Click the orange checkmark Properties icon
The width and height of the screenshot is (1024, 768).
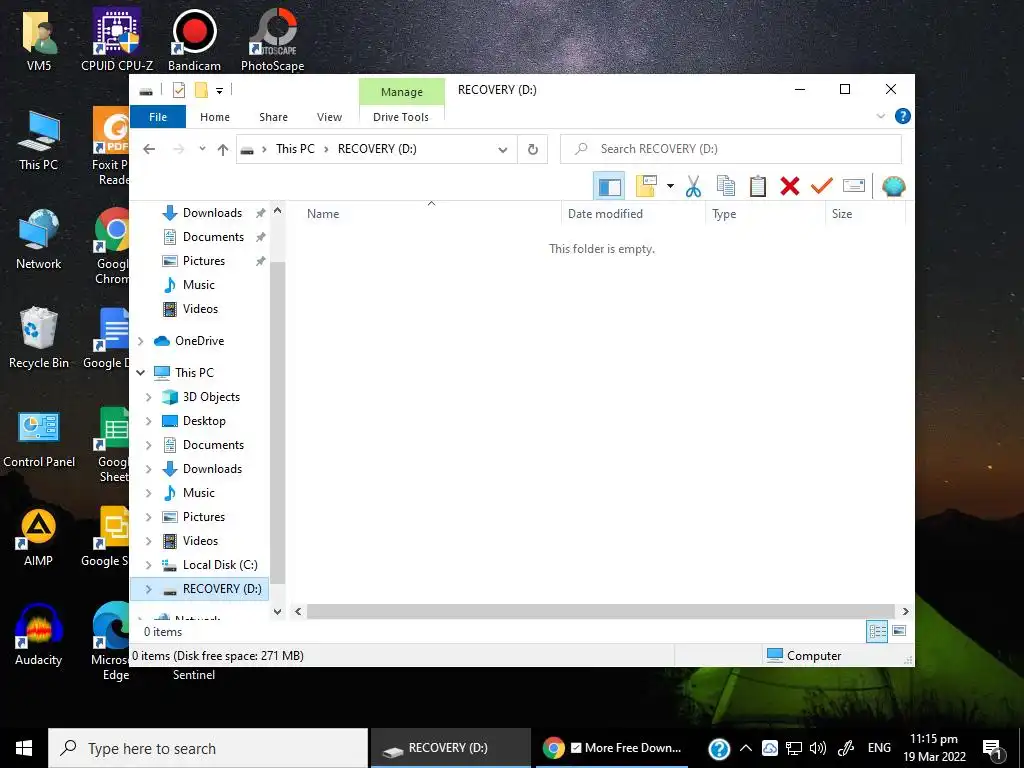click(822, 186)
